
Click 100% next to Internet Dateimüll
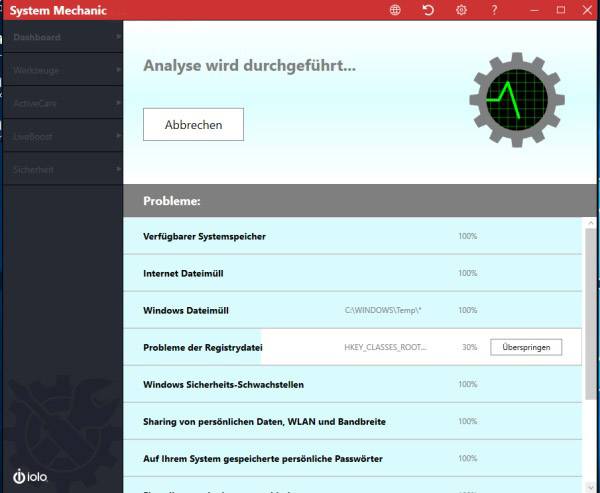pos(468,273)
